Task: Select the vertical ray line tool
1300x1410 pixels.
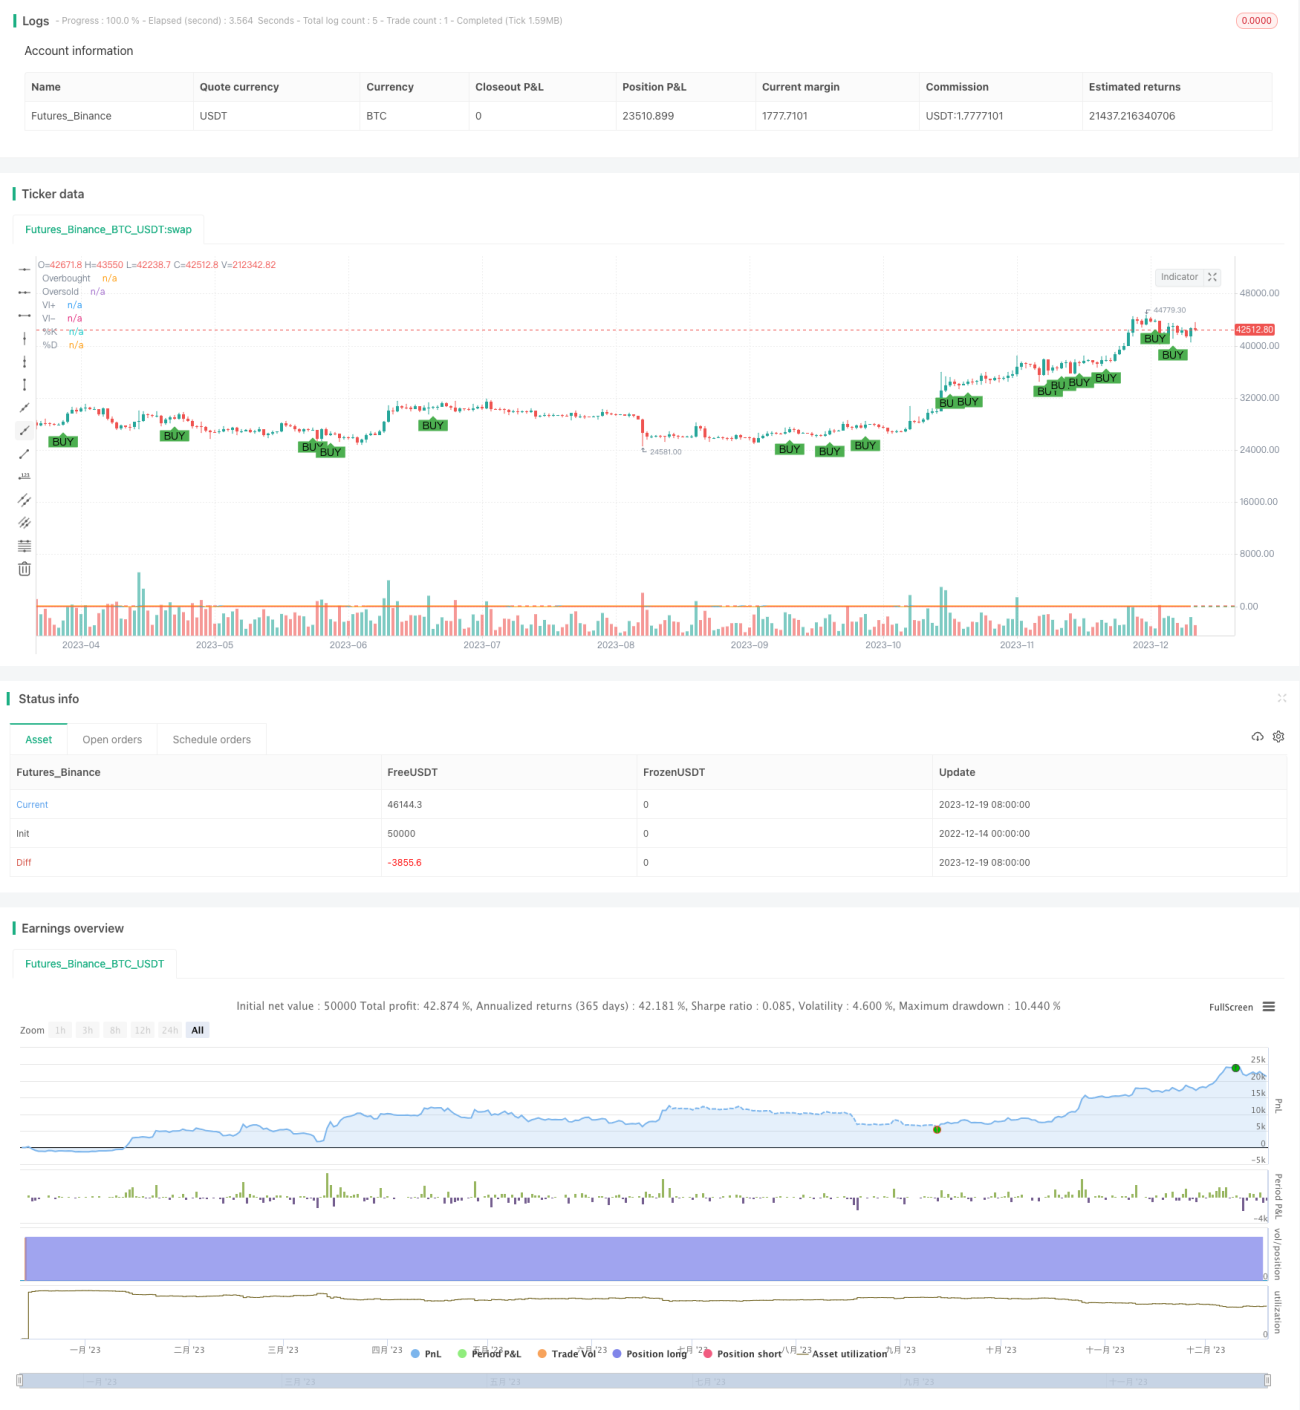Action: click(x=24, y=361)
